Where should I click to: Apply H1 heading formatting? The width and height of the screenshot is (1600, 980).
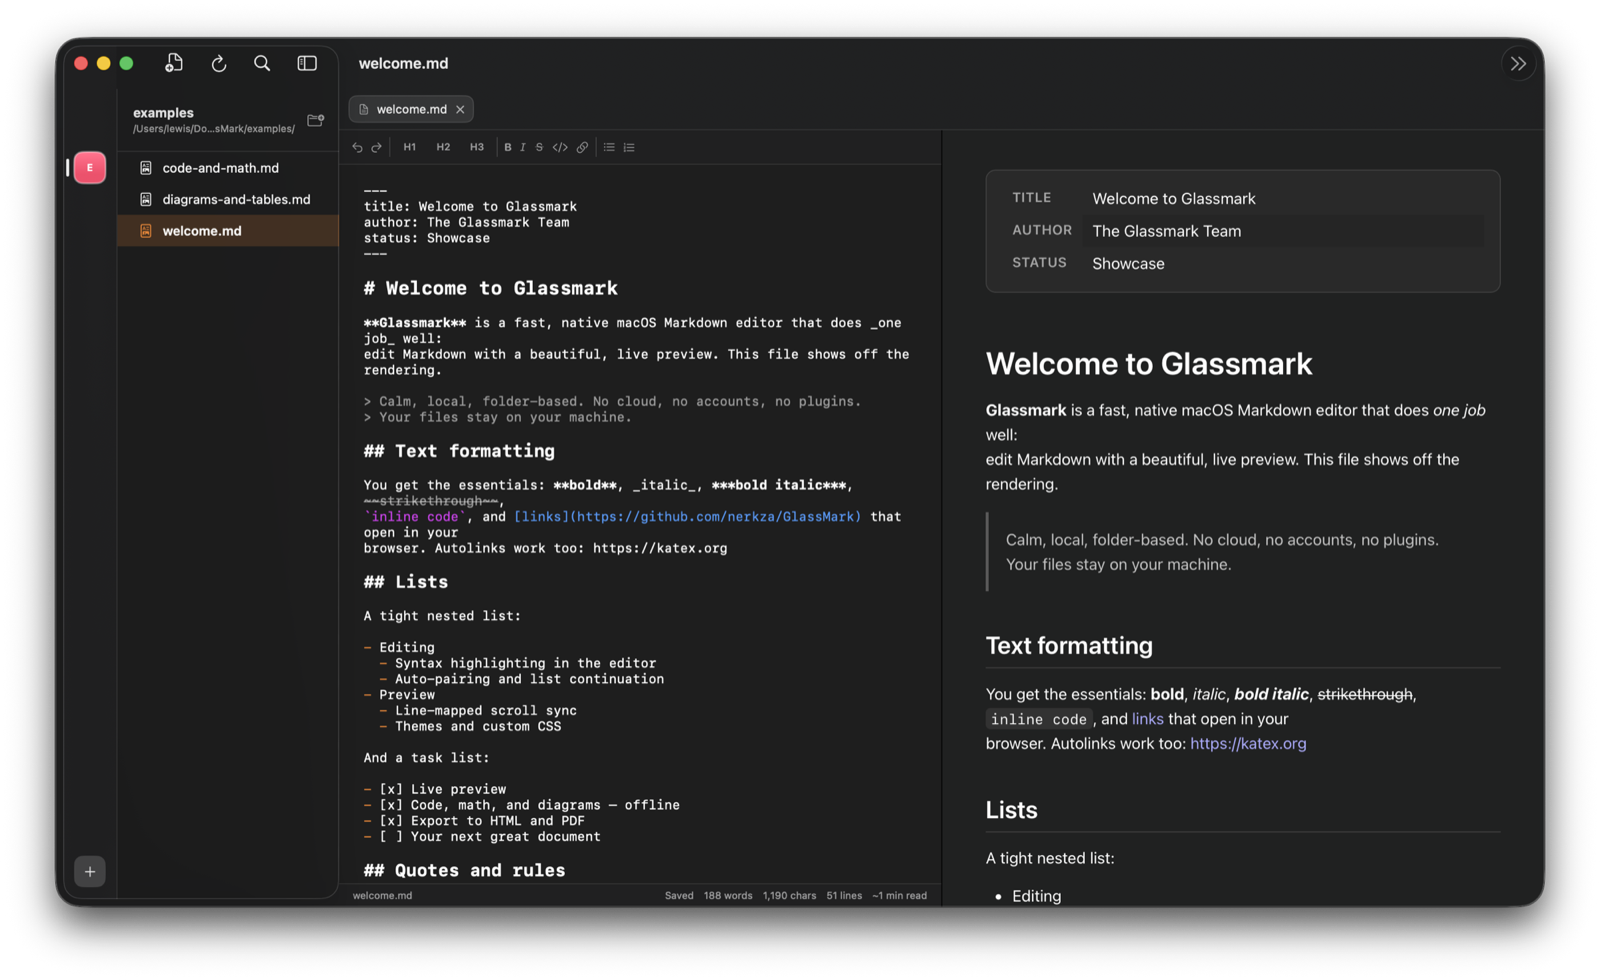point(409,147)
